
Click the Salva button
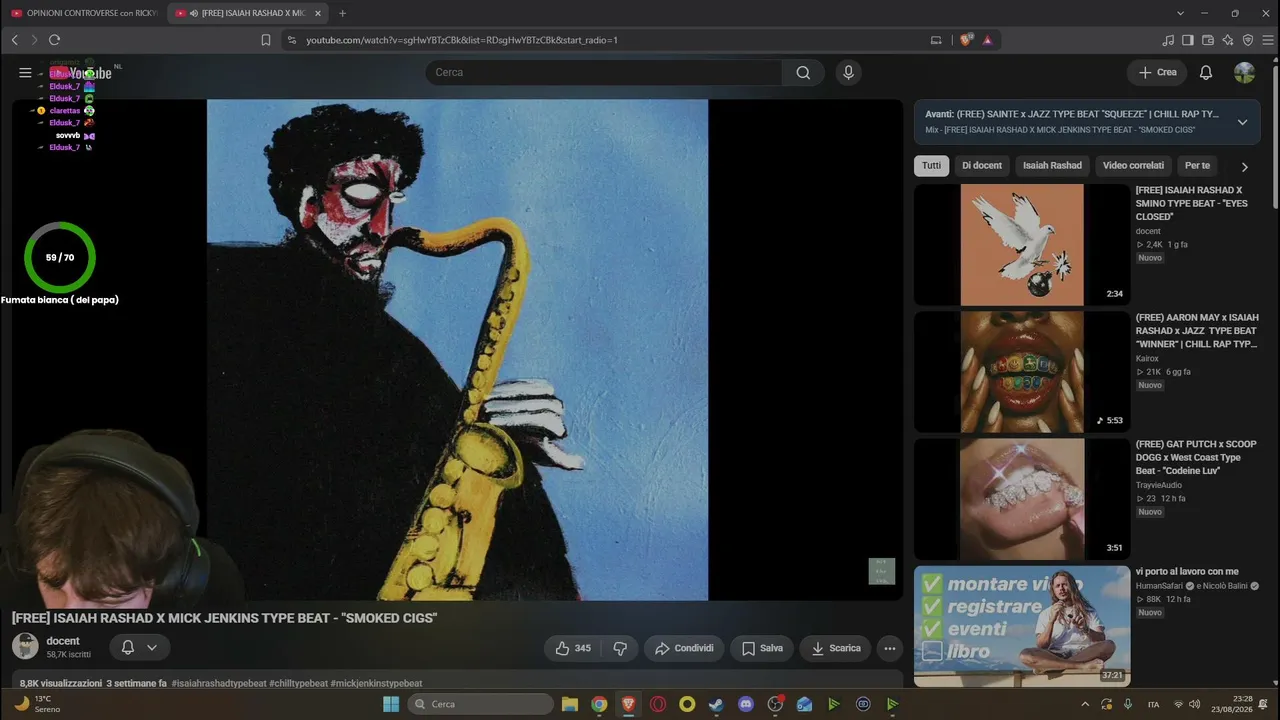tap(762, 648)
